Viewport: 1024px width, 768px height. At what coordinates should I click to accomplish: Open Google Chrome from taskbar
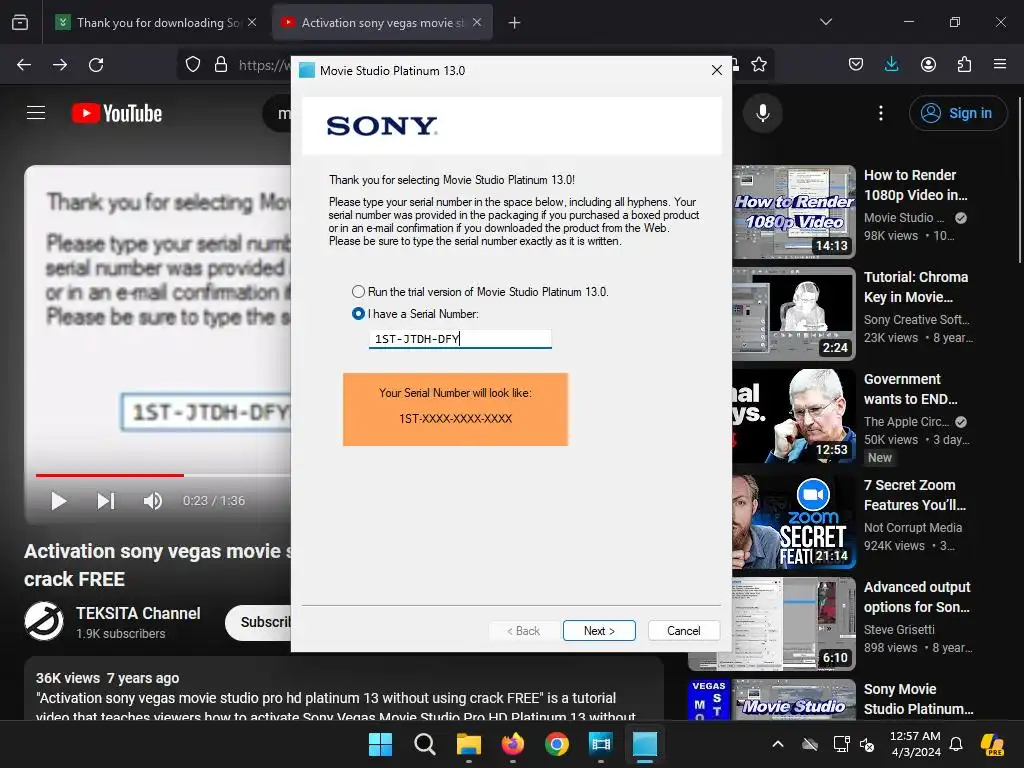[556, 744]
